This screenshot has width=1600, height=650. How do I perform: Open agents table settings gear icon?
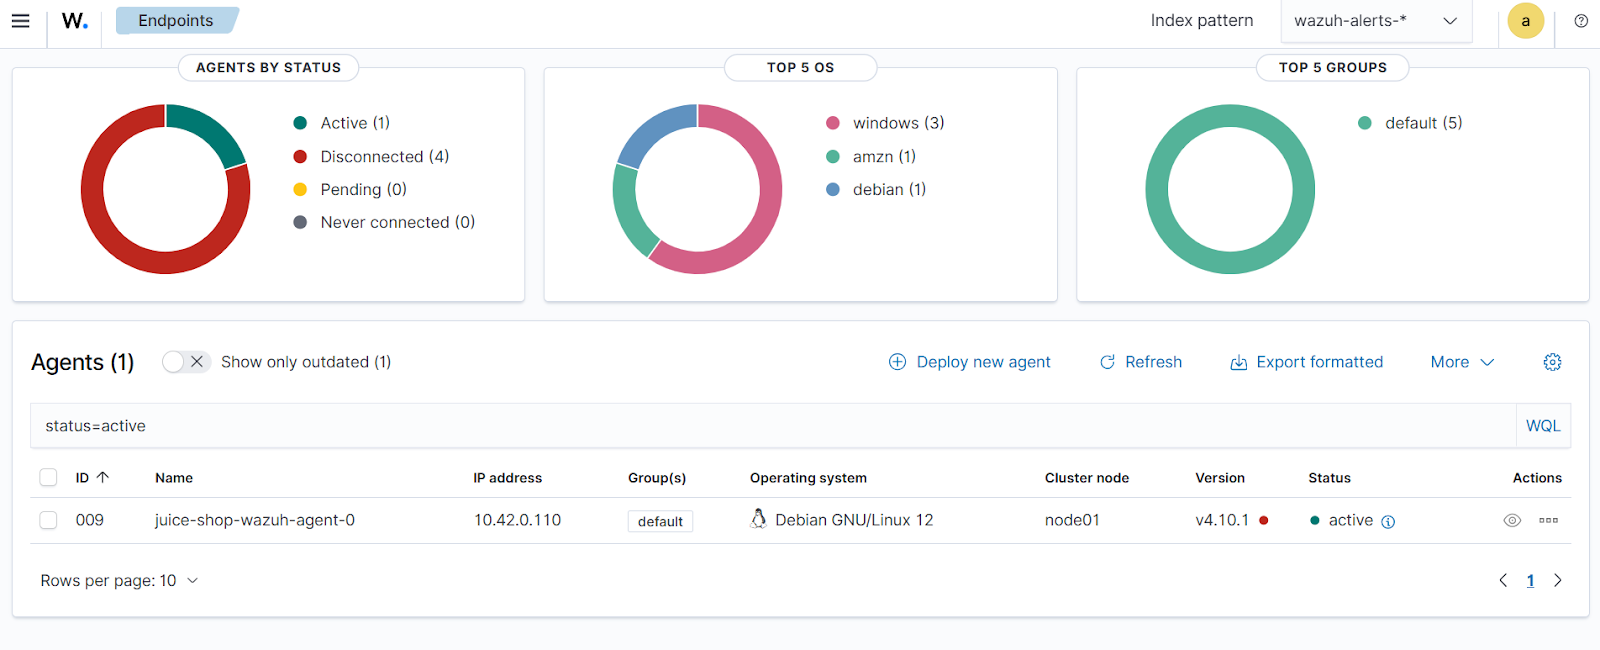point(1552,362)
